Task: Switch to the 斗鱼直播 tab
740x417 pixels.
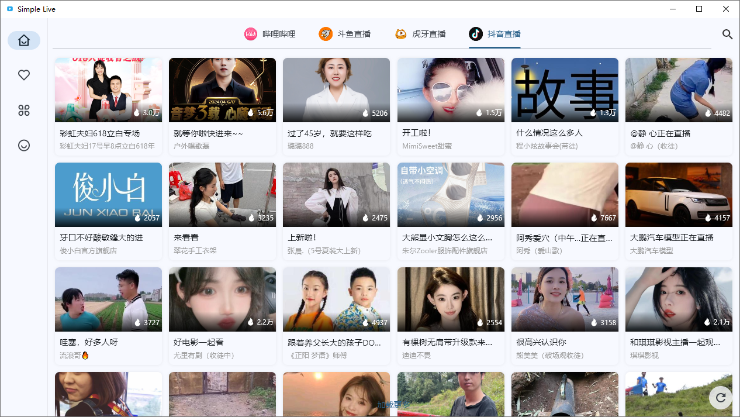Action: 345,34
